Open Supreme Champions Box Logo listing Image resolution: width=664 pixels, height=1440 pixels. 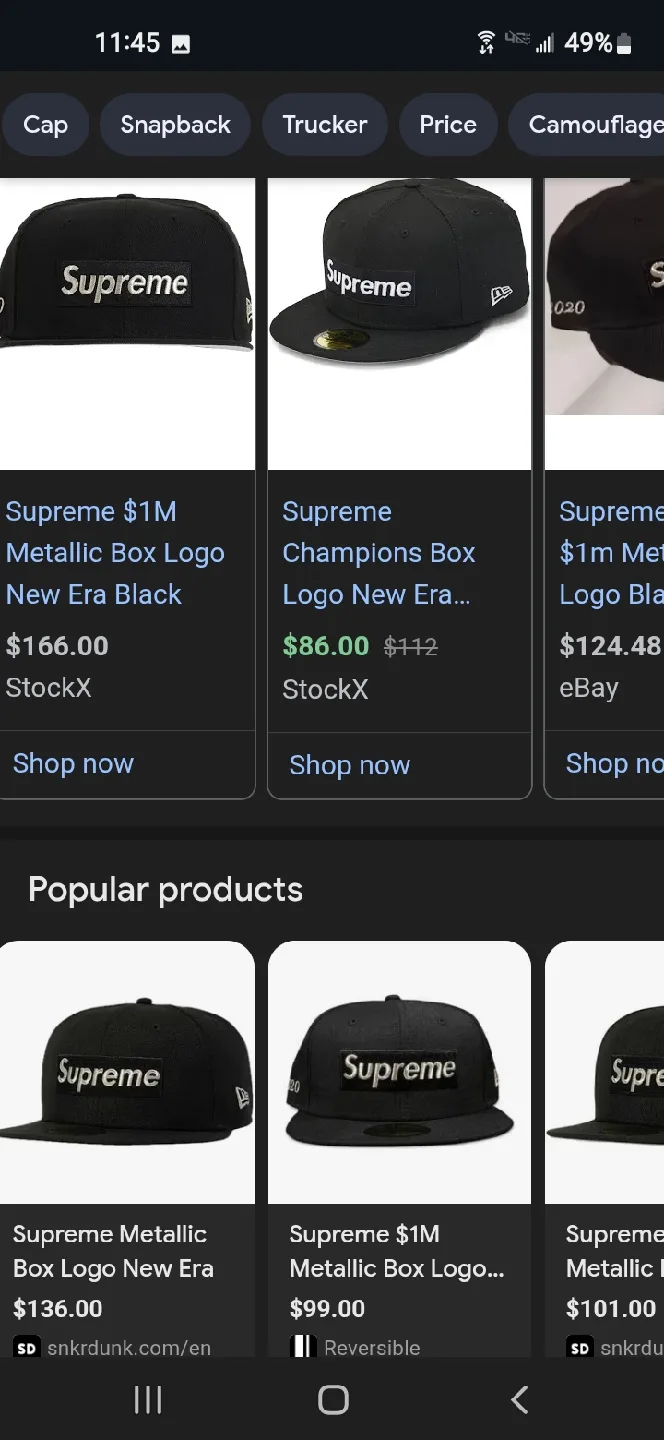click(379, 553)
